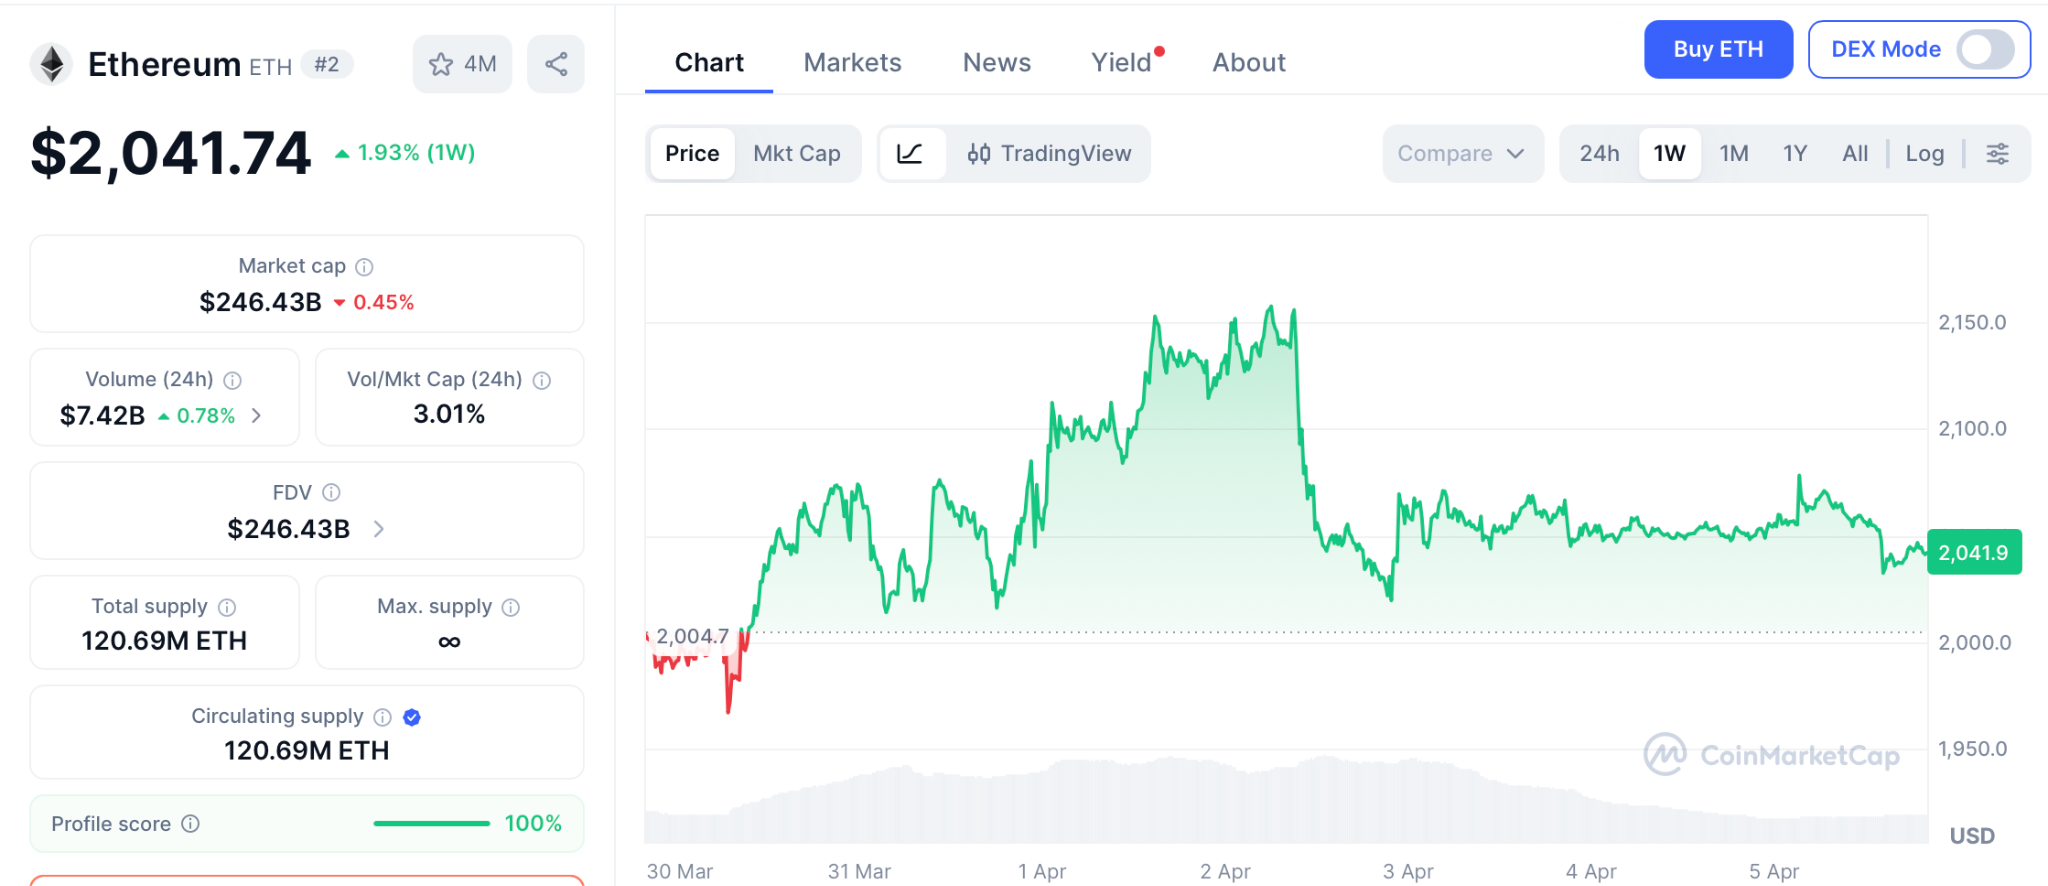This screenshot has width=2048, height=886.
Task: Click the Ethereum logo icon
Action: (x=52, y=65)
